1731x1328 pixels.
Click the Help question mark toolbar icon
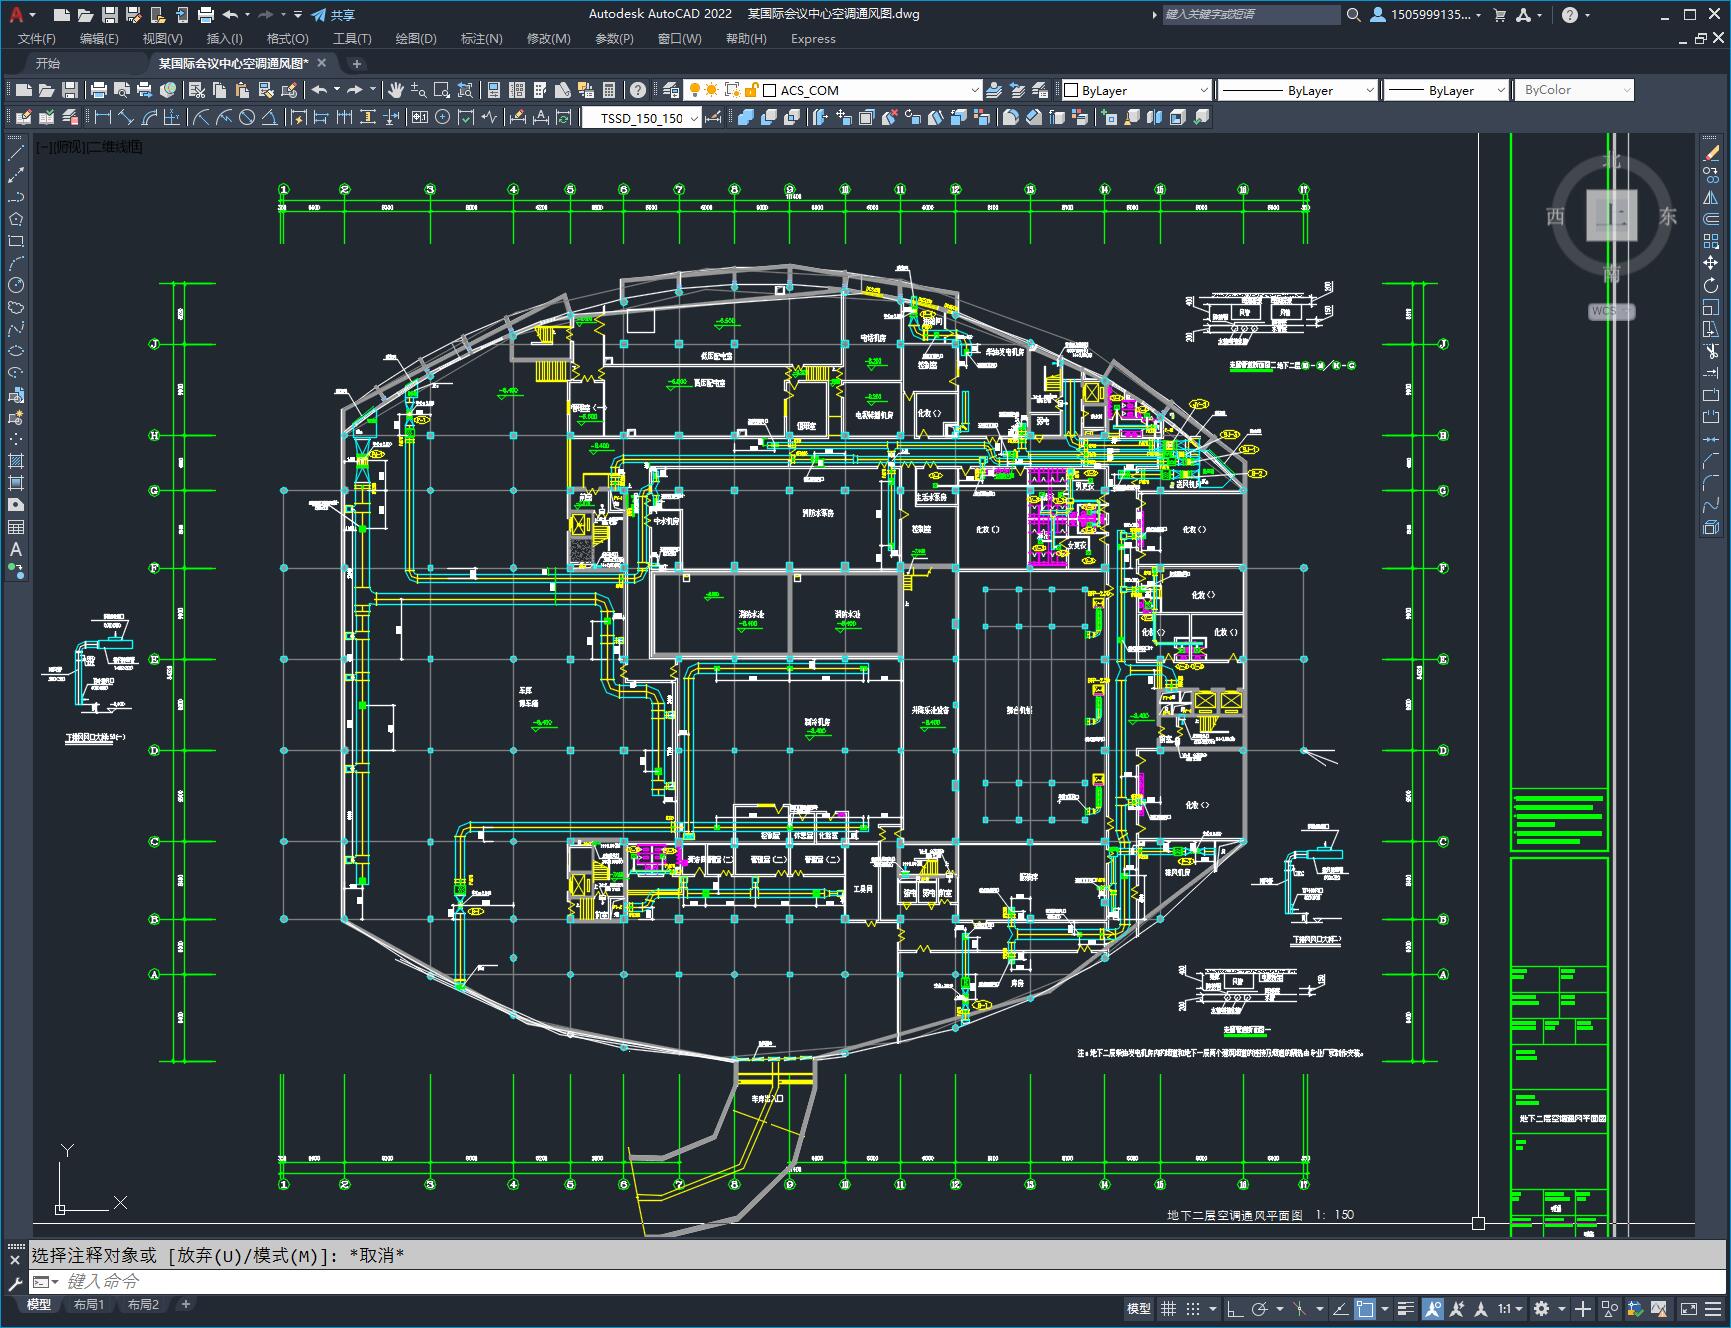(638, 90)
